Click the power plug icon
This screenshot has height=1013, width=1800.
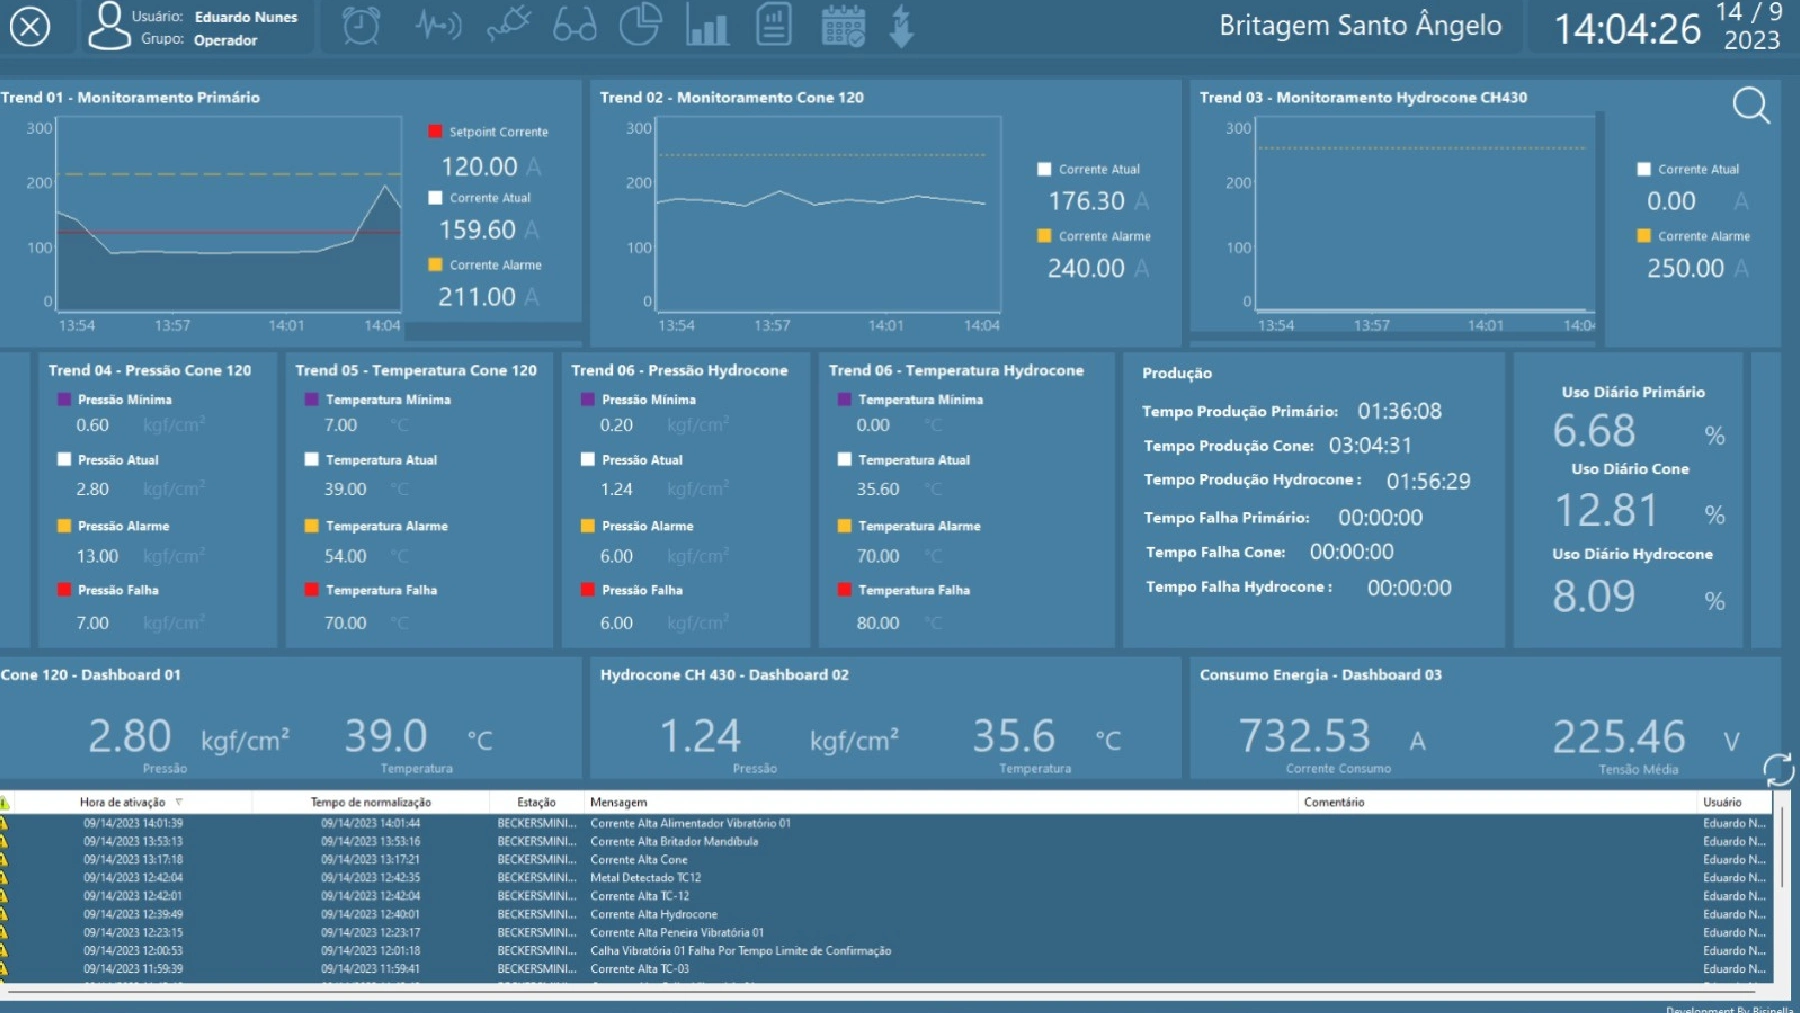coord(509,25)
